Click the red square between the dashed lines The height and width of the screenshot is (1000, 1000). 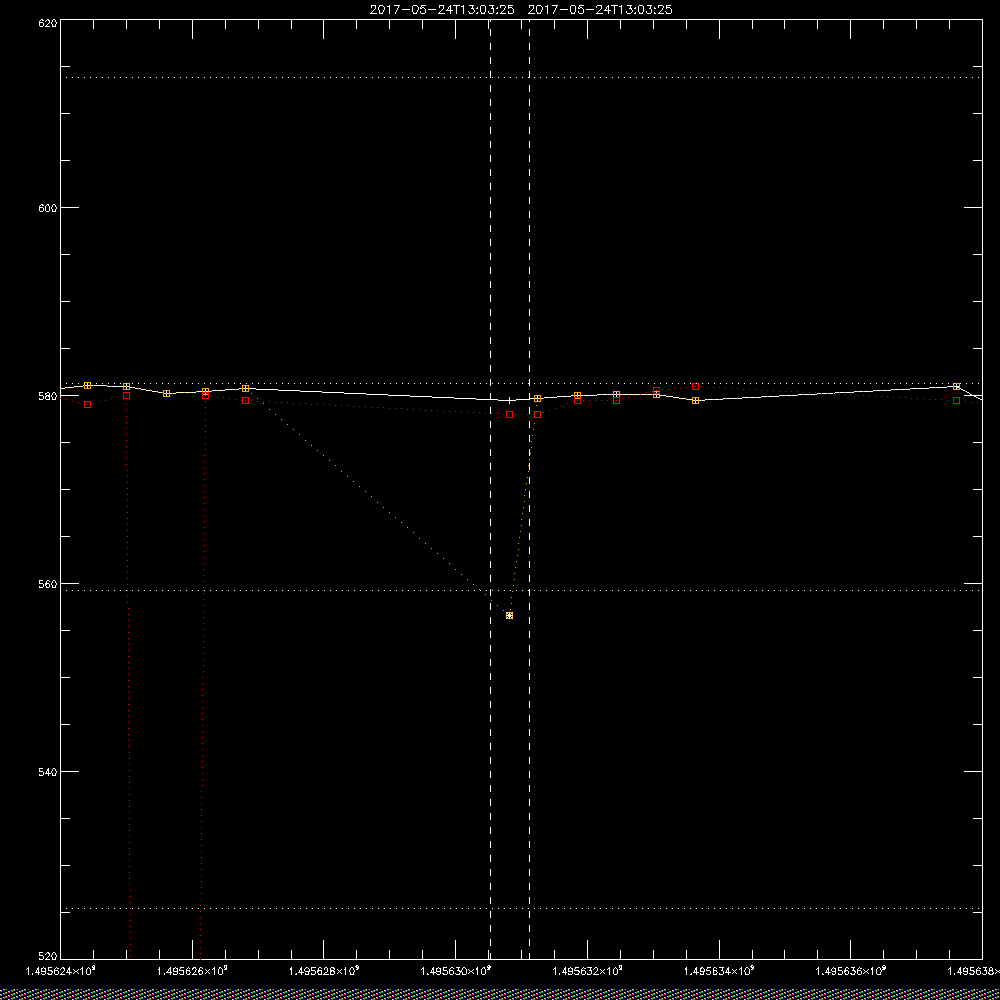[x=510, y=415]
